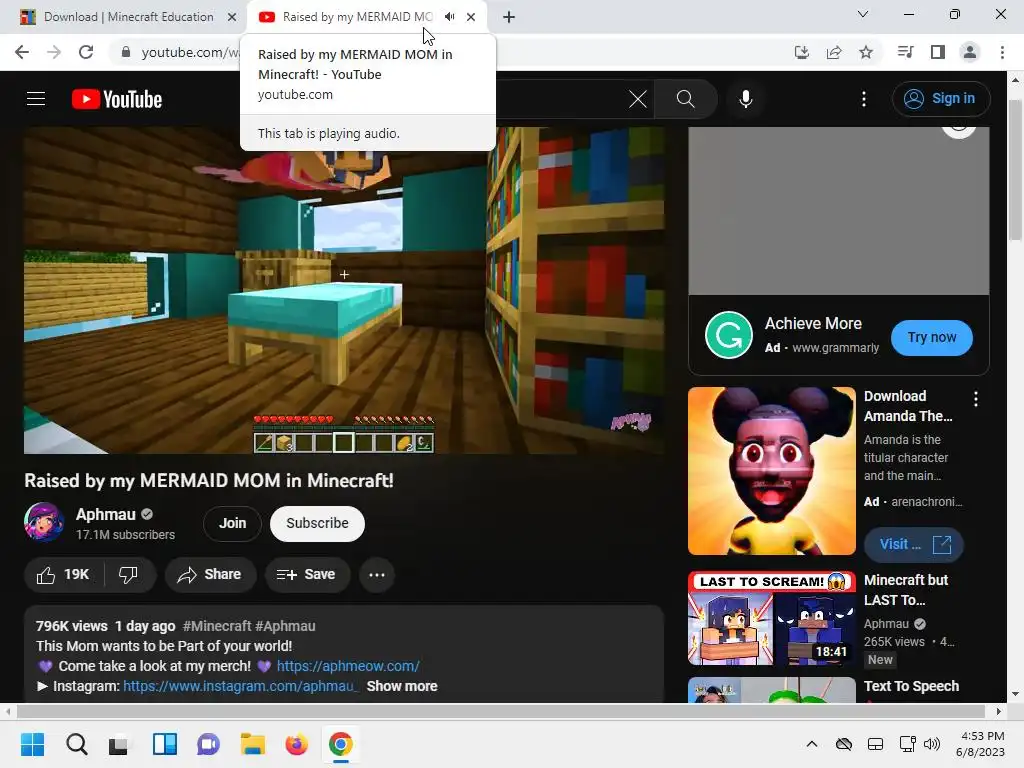Click the YouTube logo
Image resolution: width=1024 pixels, height=768 pixels.
tap(117, 99)
